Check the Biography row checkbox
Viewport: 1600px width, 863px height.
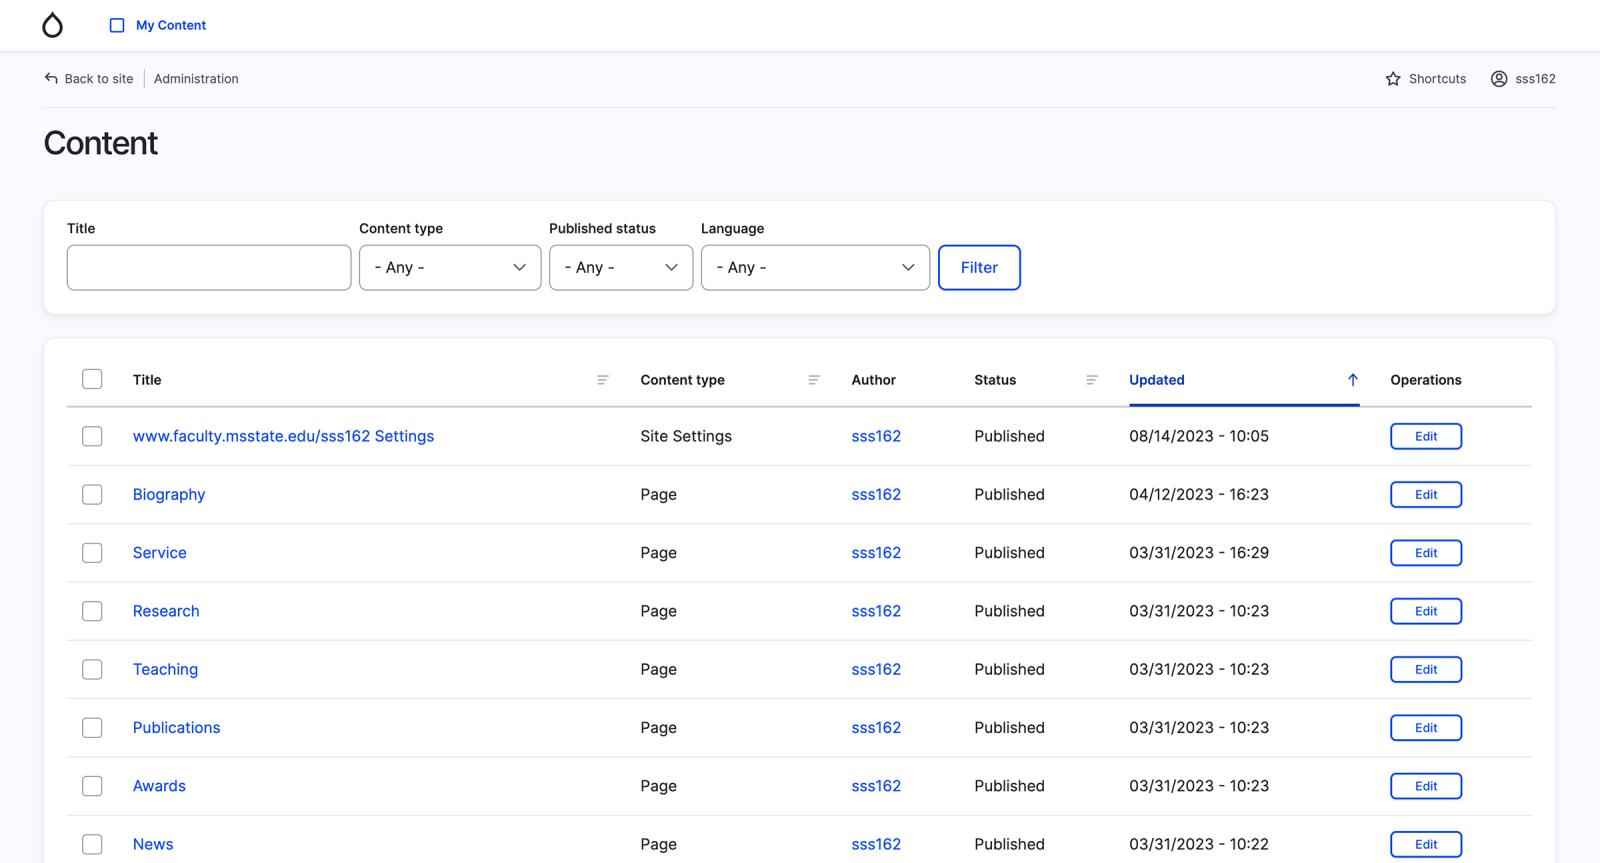tap(92, 495)
